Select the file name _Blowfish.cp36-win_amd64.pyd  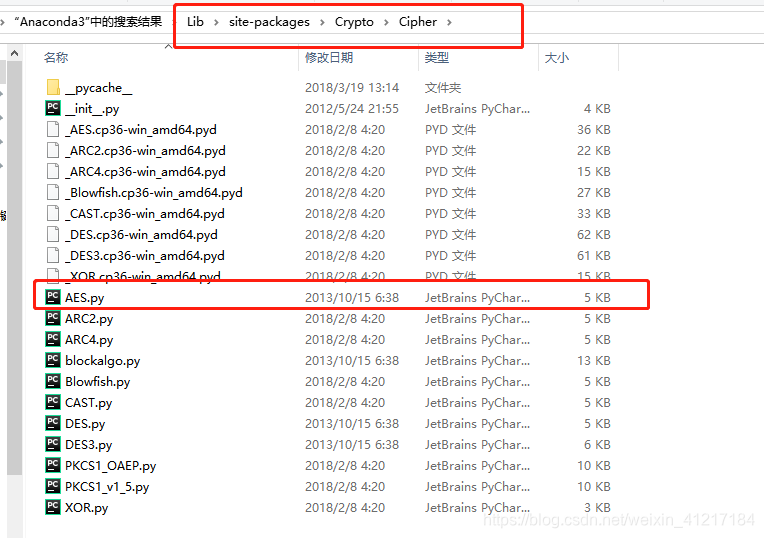tap(153, 193)
